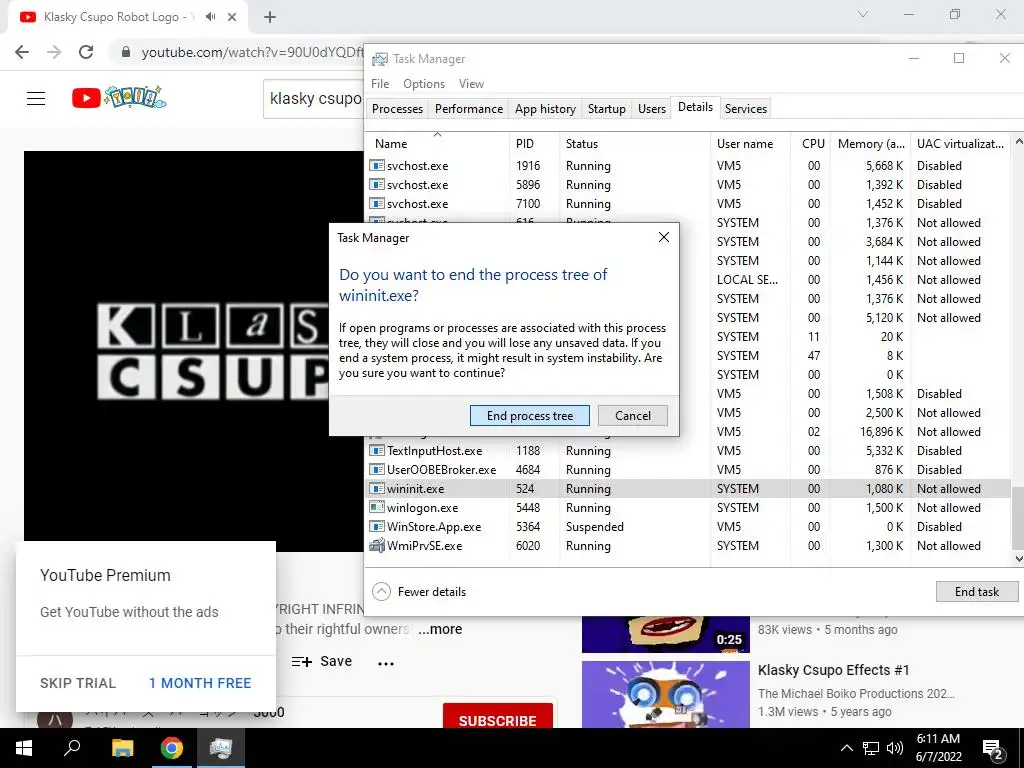This screenshot has height=768, width=1024.
Task: Switch to the Performance tab
Action: pyautogui.click(x=469, y=108)
